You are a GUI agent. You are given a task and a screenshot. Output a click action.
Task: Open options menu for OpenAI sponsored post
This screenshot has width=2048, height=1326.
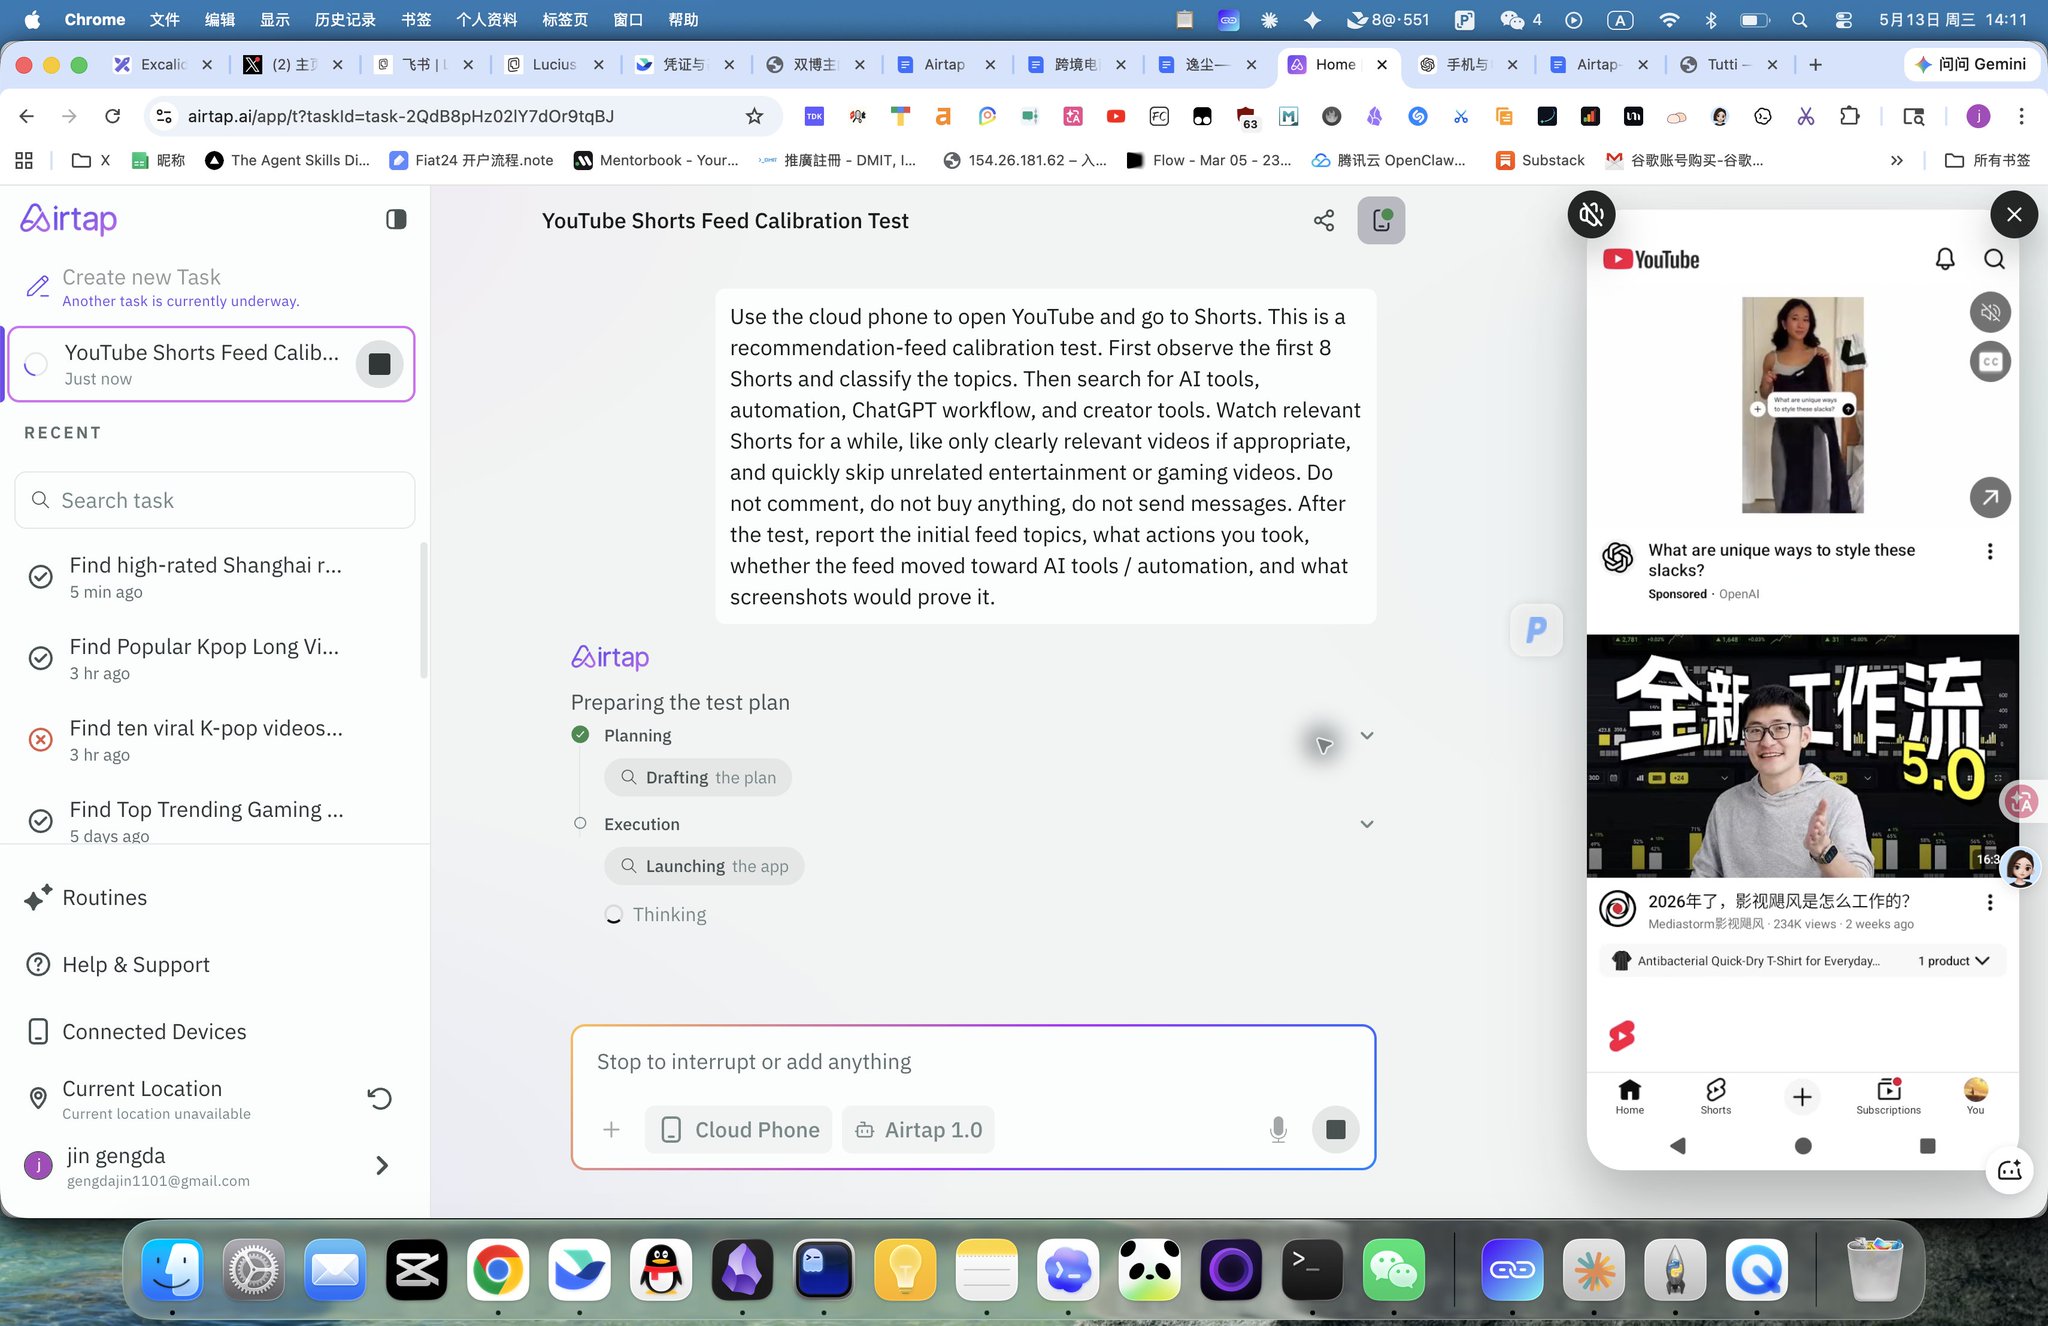[x=1990, y=552]
